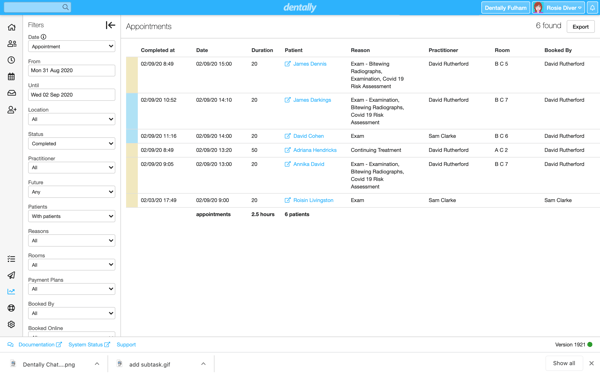The height and width of the screenshot is (375, 600).
Task: Open the Practitioner filter dropdown
Action: (72, 168)
